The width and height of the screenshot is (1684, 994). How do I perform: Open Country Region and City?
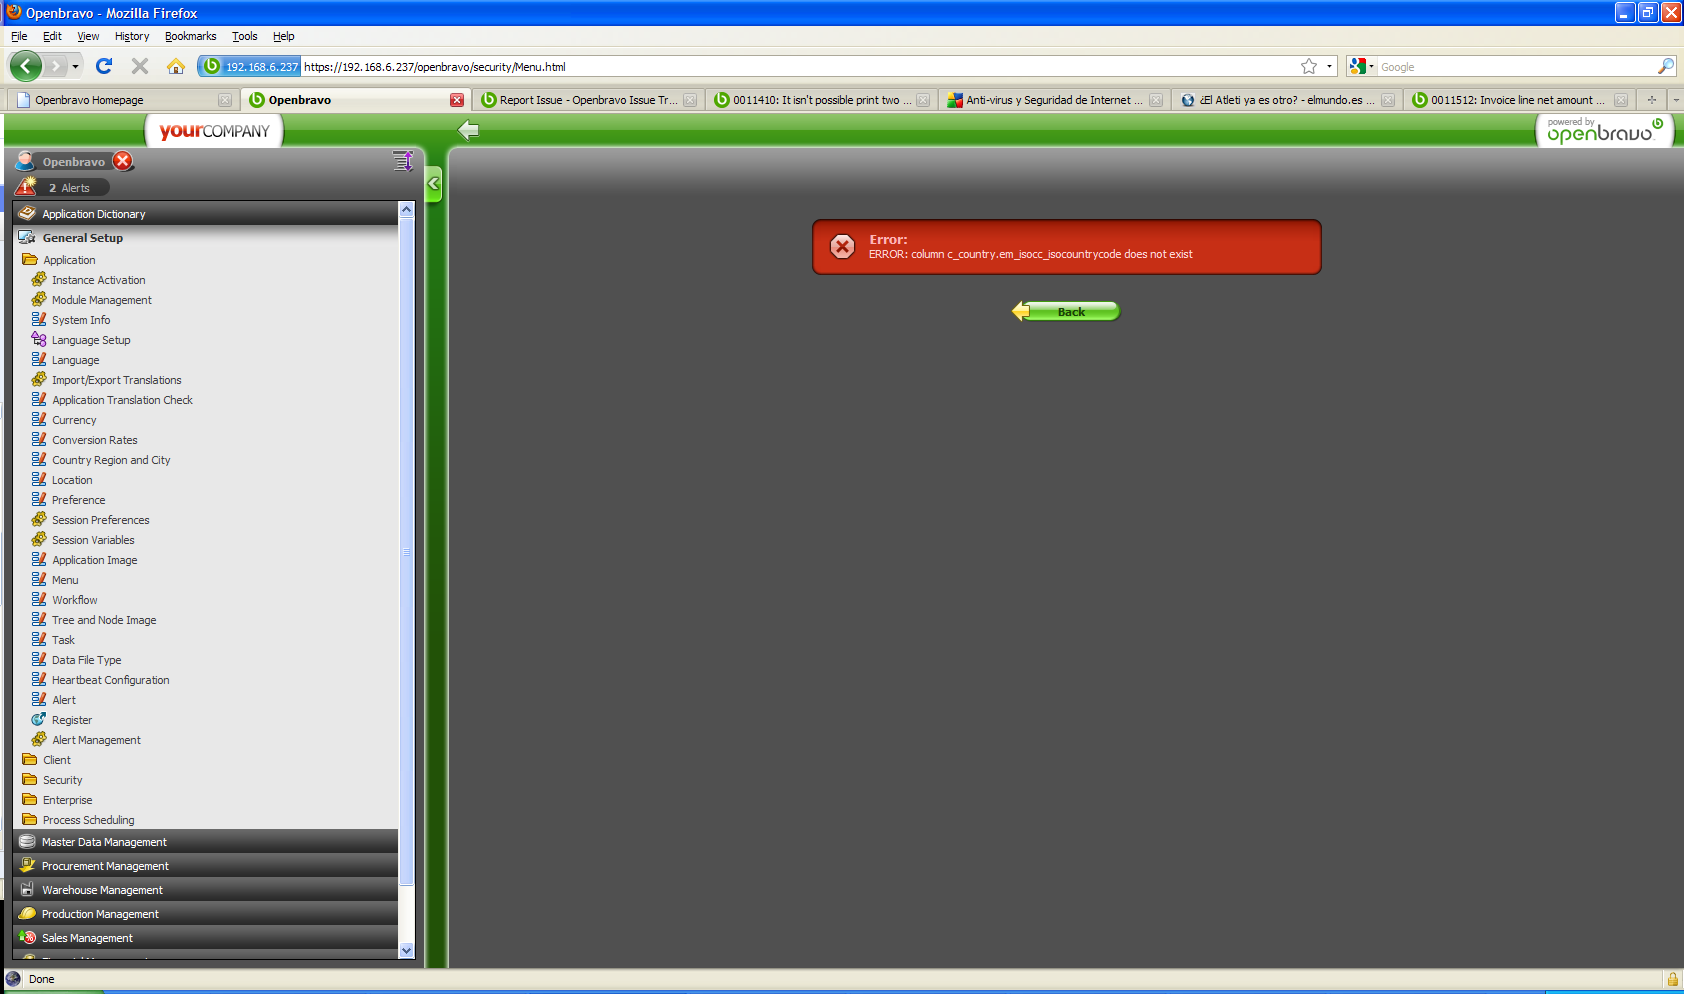(x=111, y=460)
